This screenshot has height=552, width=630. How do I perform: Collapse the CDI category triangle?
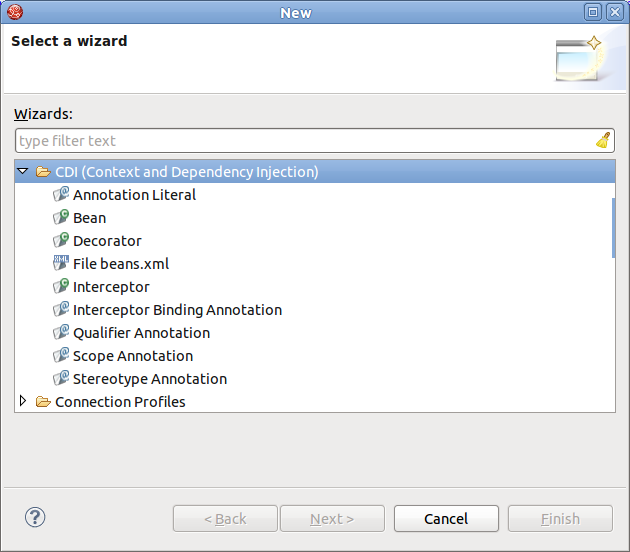point(23,172)
